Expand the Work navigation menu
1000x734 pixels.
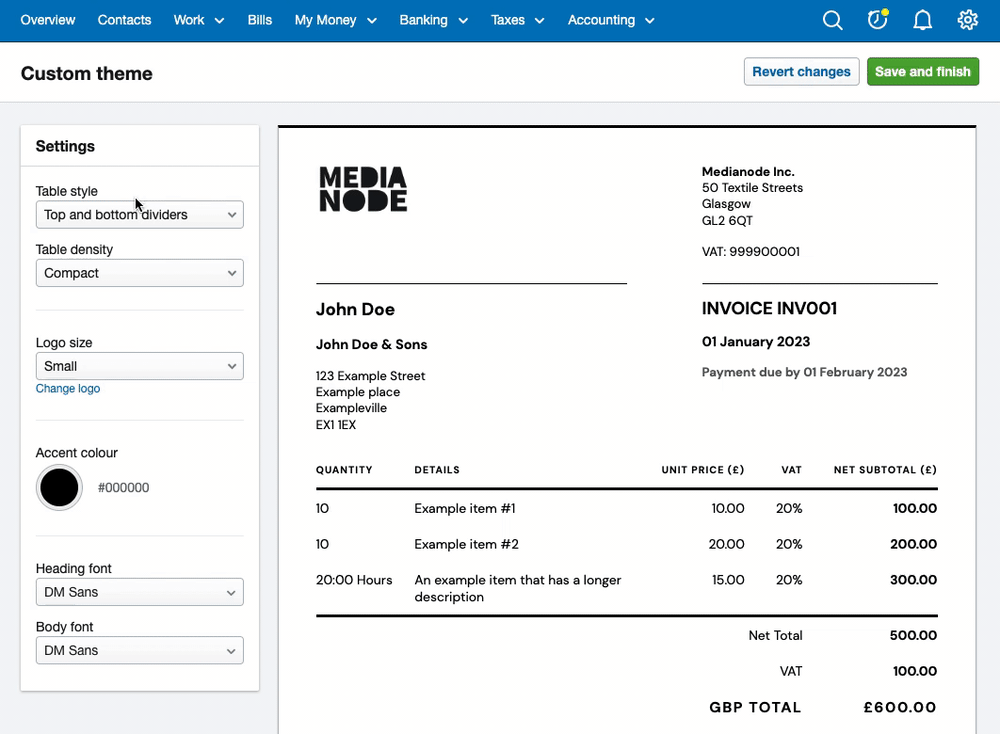pyautogui.click(x=198, y=20)
